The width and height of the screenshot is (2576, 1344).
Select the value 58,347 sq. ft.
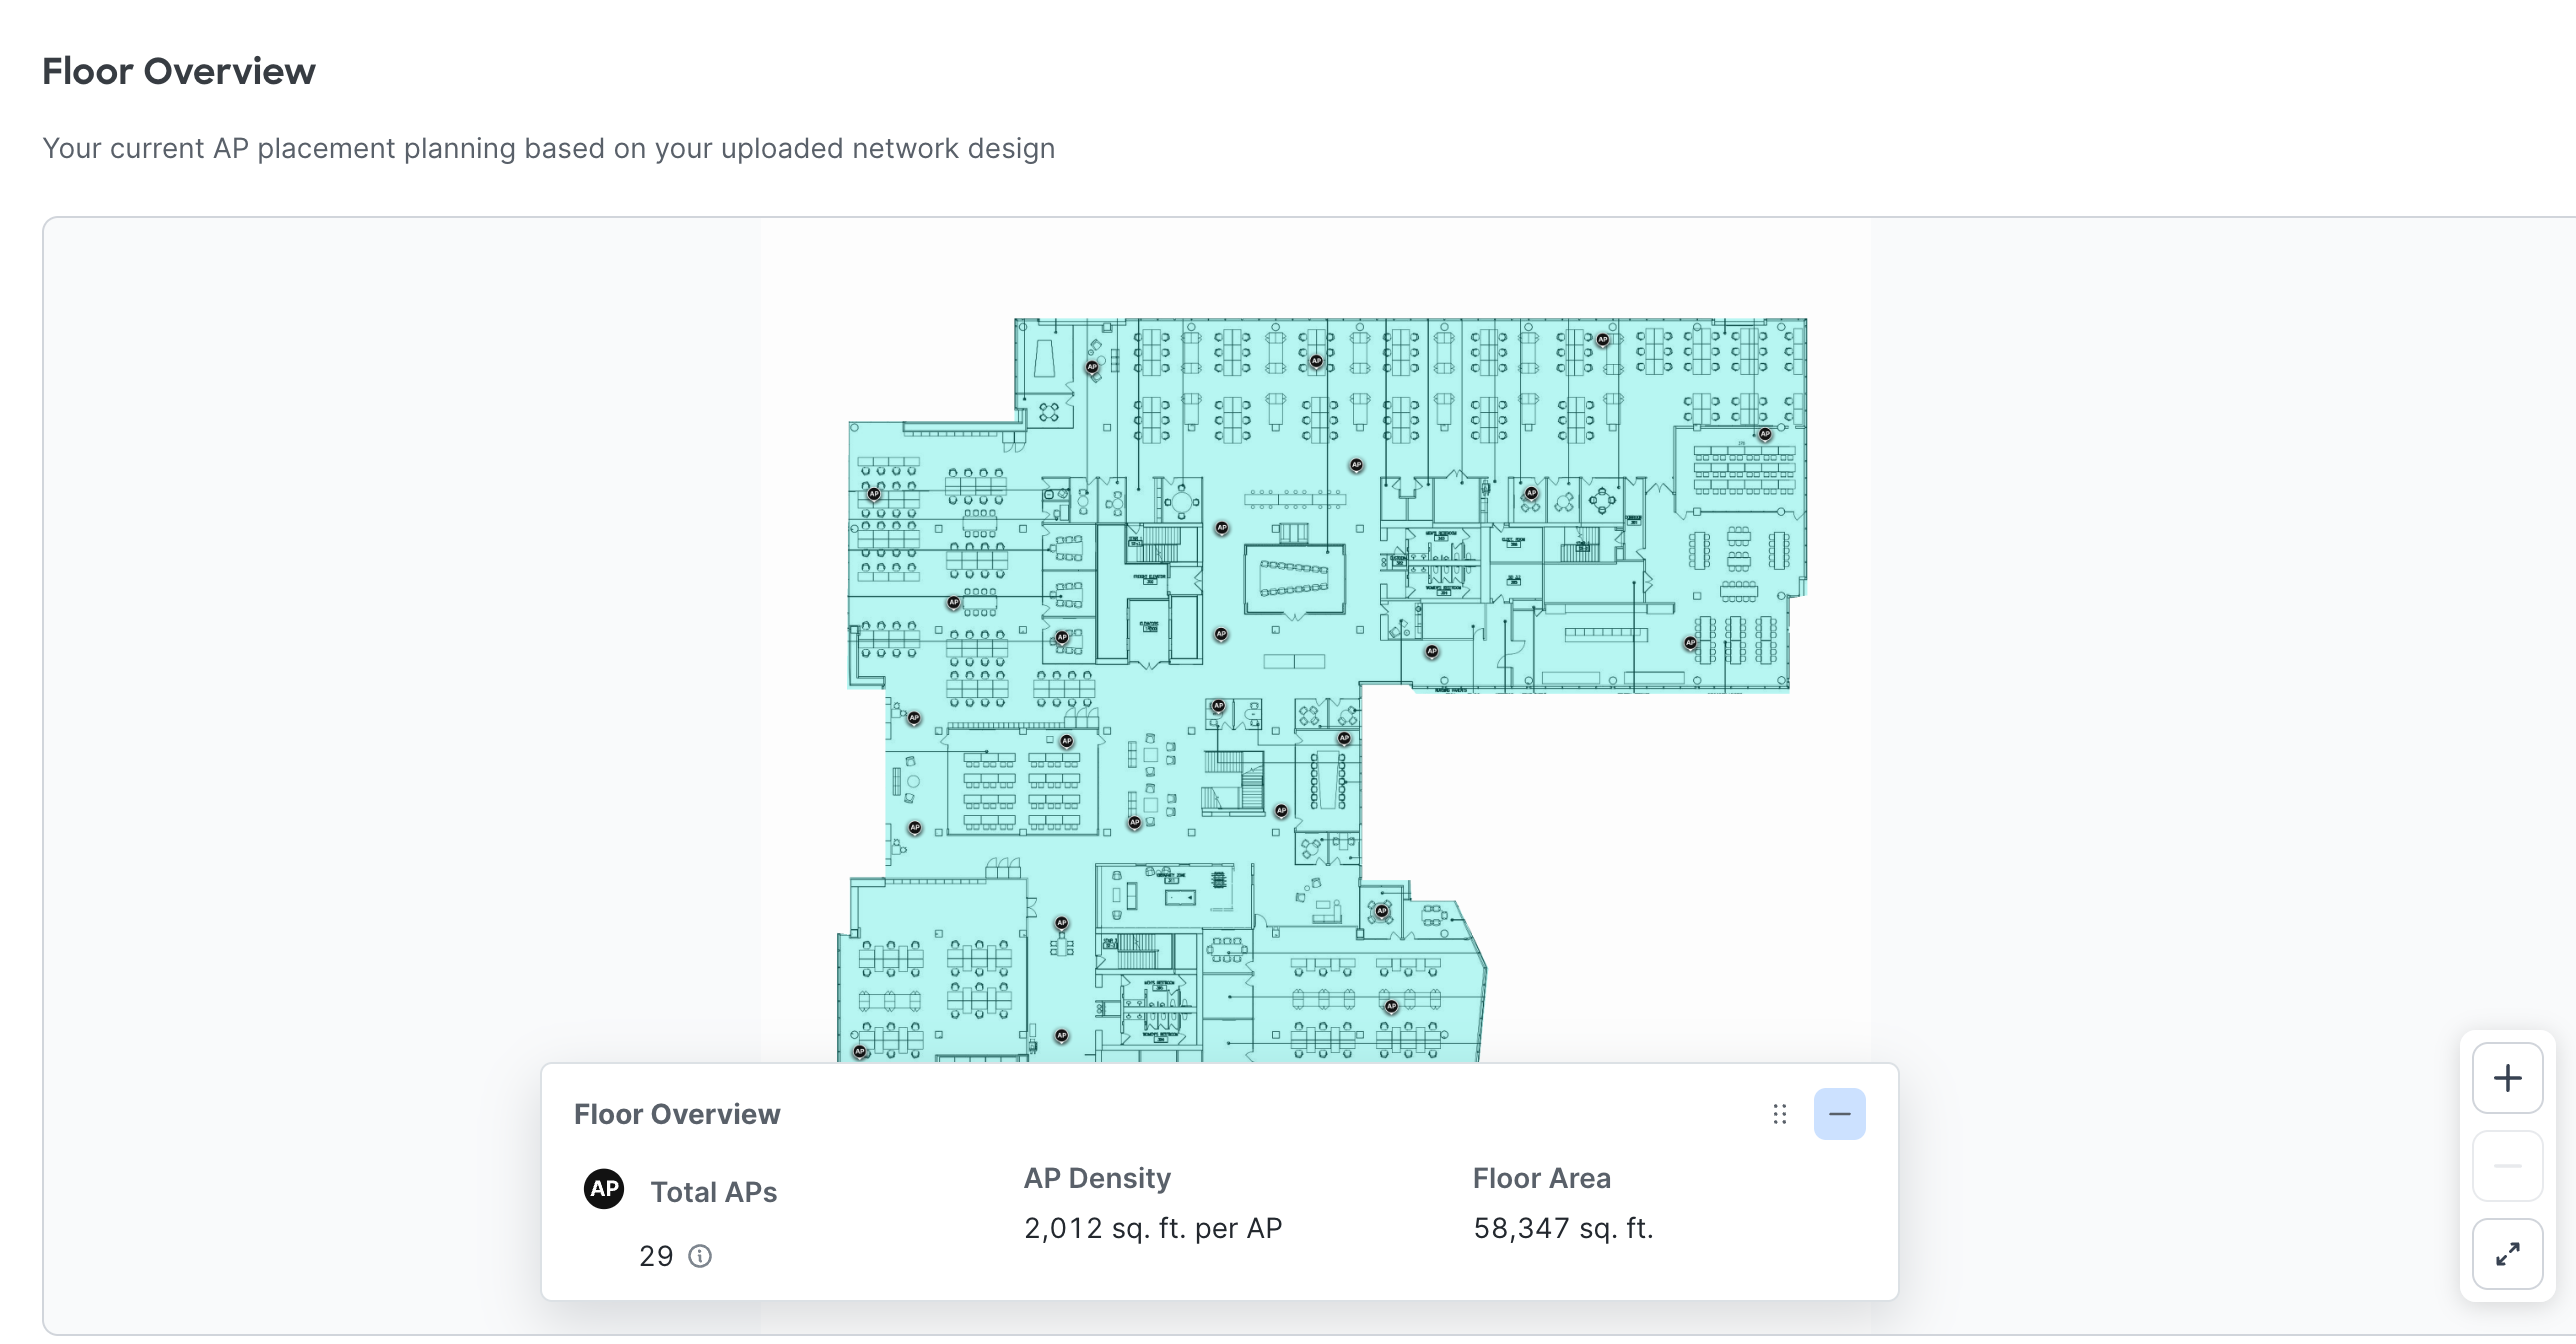click(x=1564, y=1228)
